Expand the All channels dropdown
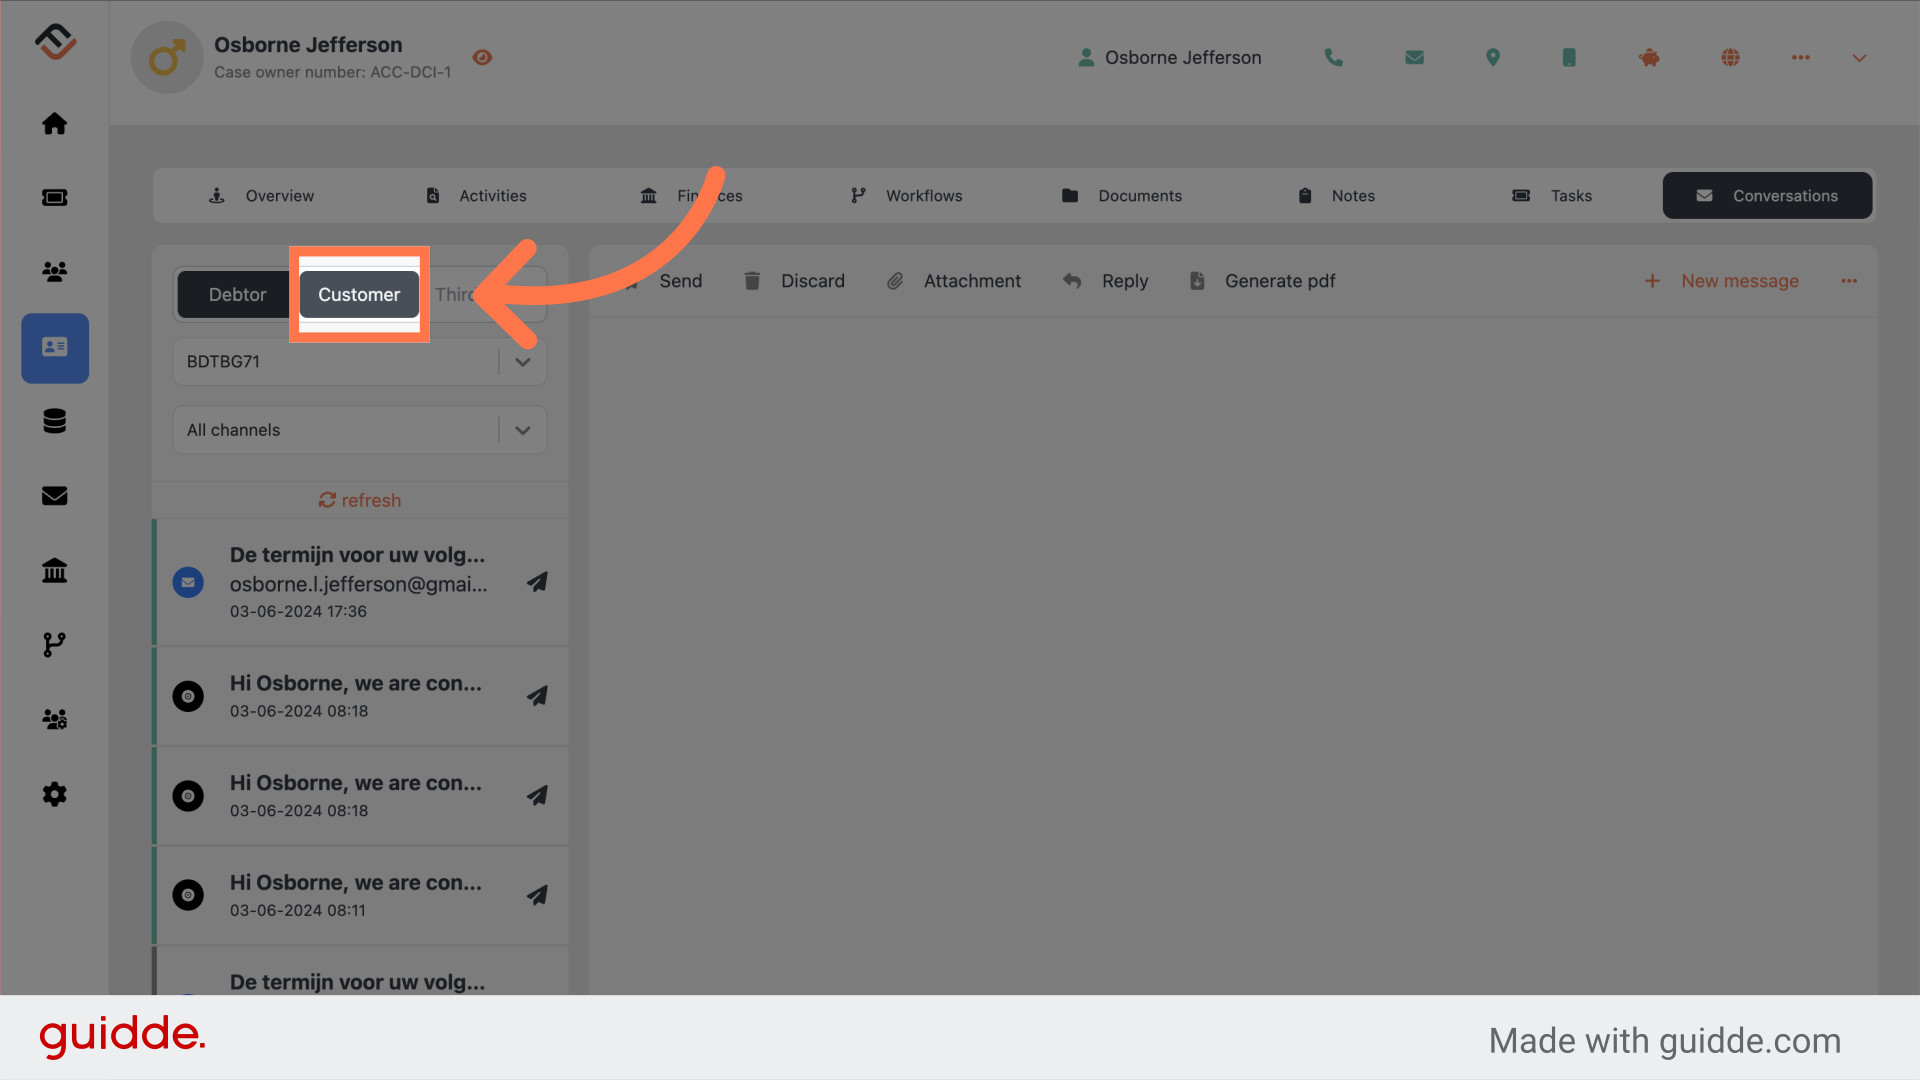This screenshot has height=1080, width=1920. (x=359, y=429)
